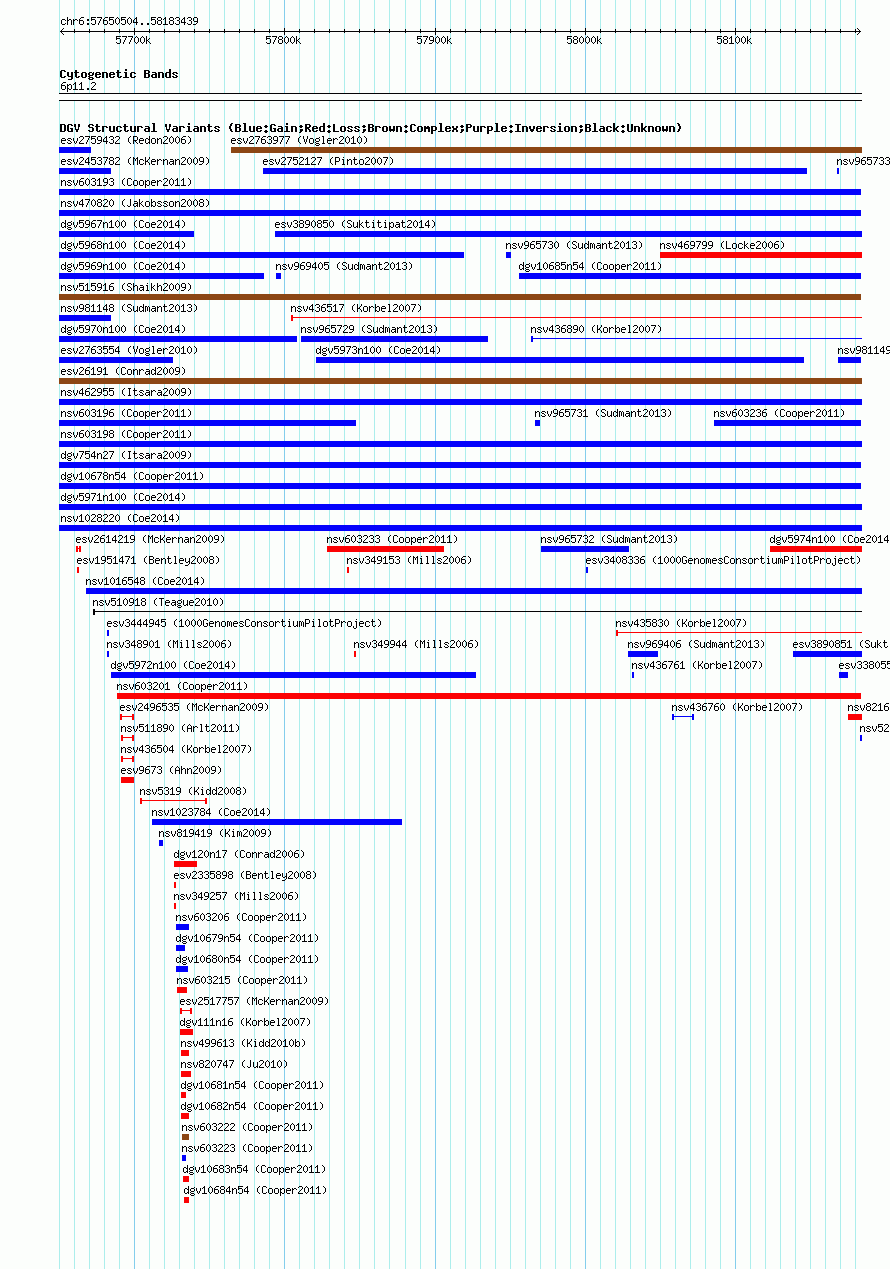Screen dimensions: 890x1269
Task: Click the dgv10678n54 (Cooper2011) label
Action: point(131,476)
